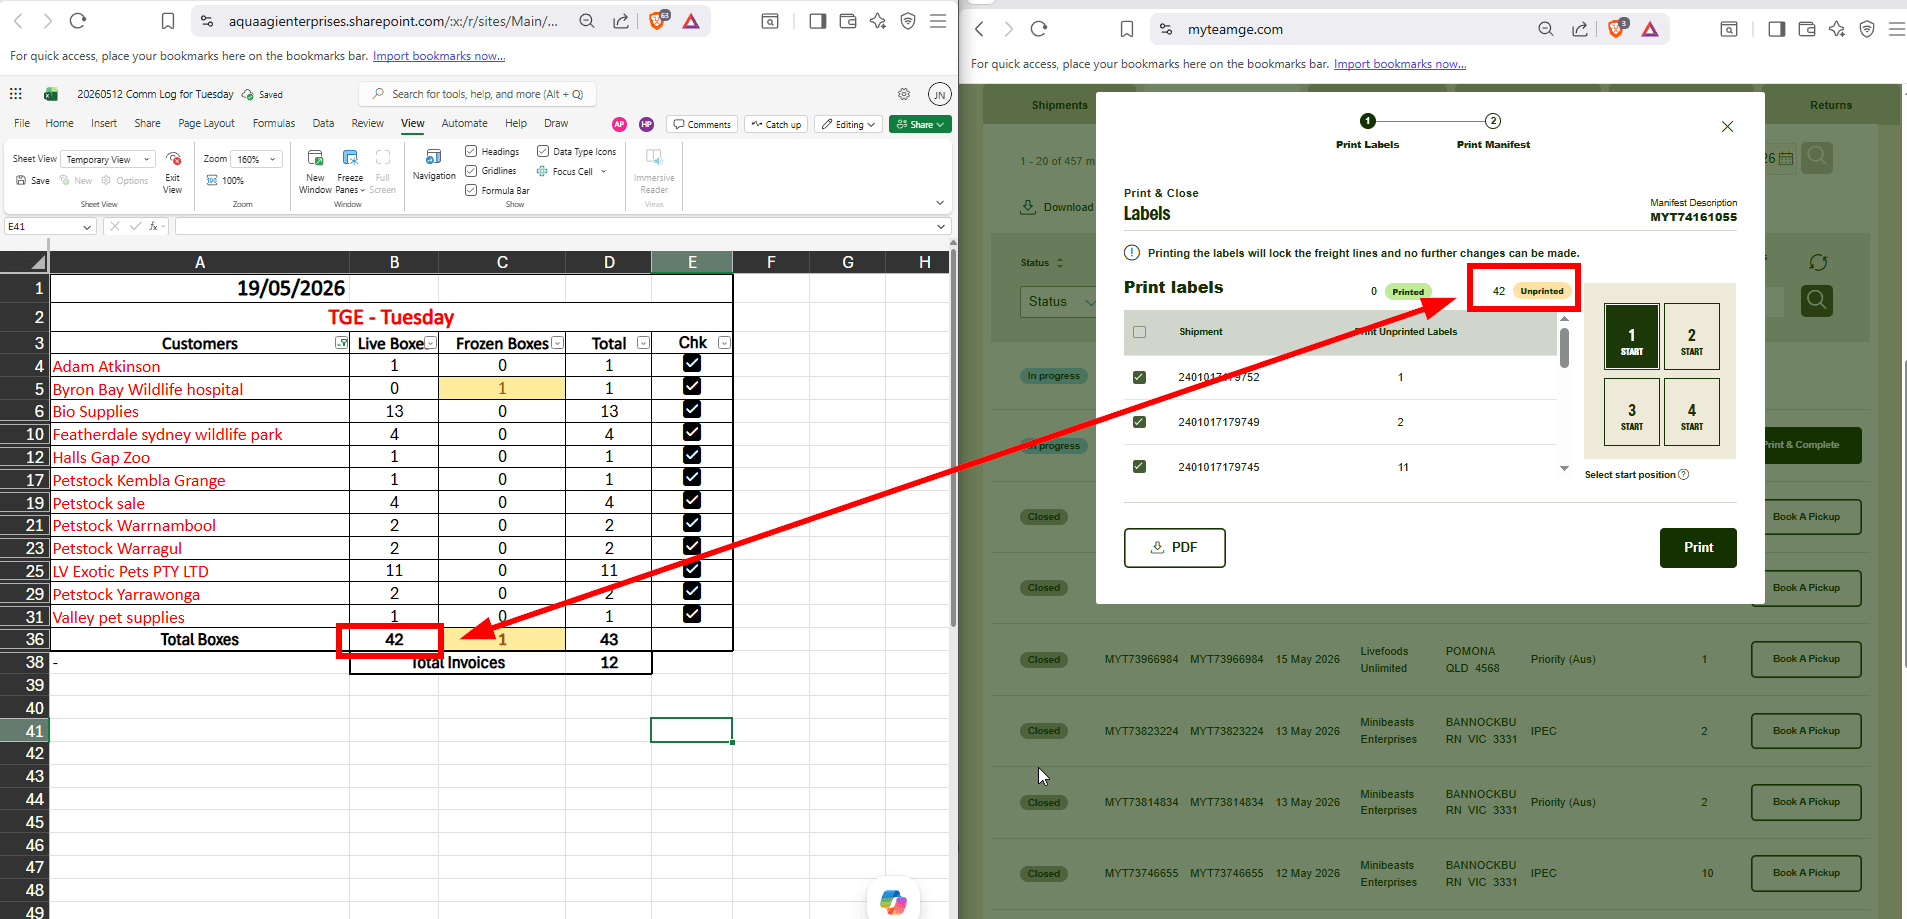Click Freeze Panes icon in Excel ribbon
Image resolution: width=1907 pixels, height=919 pixels.
click(x=350, y=158)
